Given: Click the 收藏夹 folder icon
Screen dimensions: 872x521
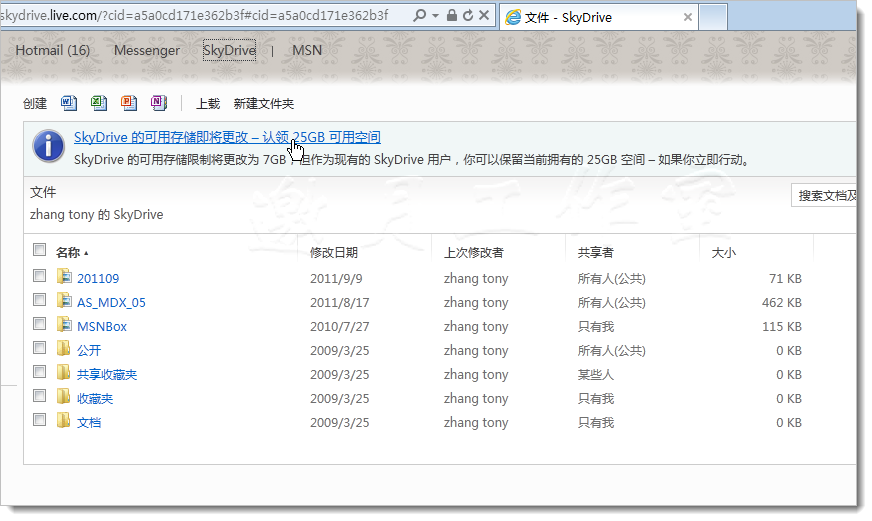Looking at the screenshot, I should [x=64, y=396].
